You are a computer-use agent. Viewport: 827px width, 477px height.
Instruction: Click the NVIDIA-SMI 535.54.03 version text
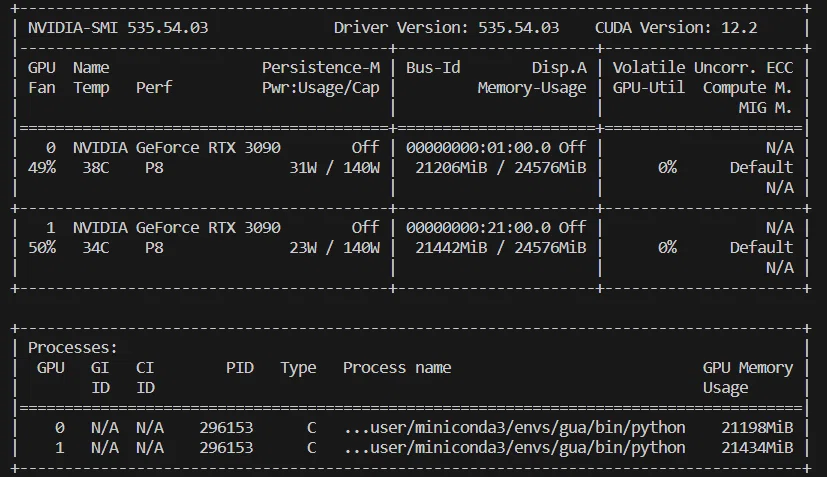point(118,27)
